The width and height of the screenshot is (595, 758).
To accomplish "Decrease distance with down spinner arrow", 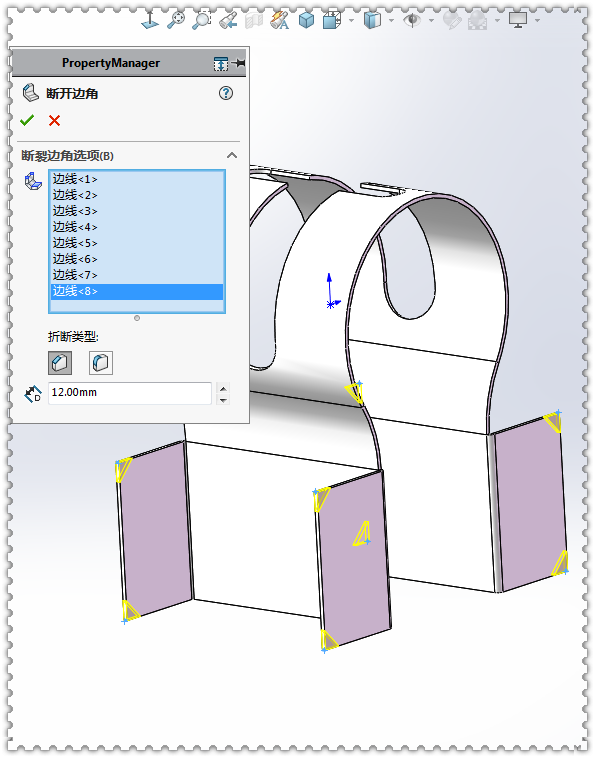I will pos(223,399).
